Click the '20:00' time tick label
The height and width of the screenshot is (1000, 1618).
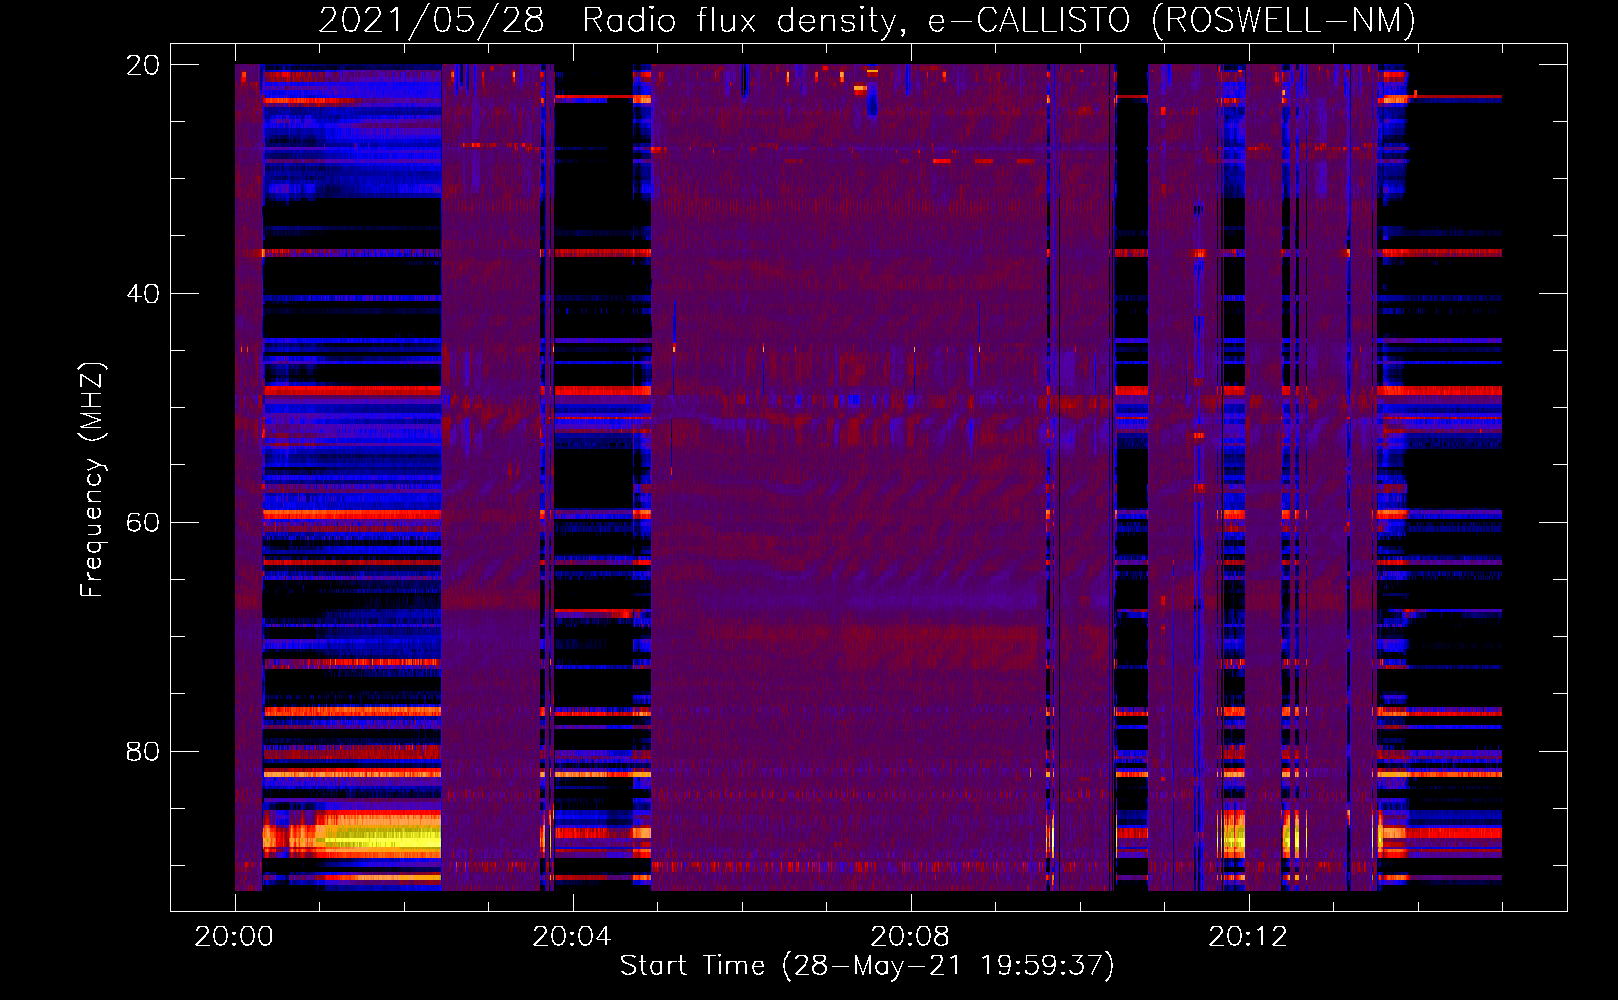coord(234,937)
